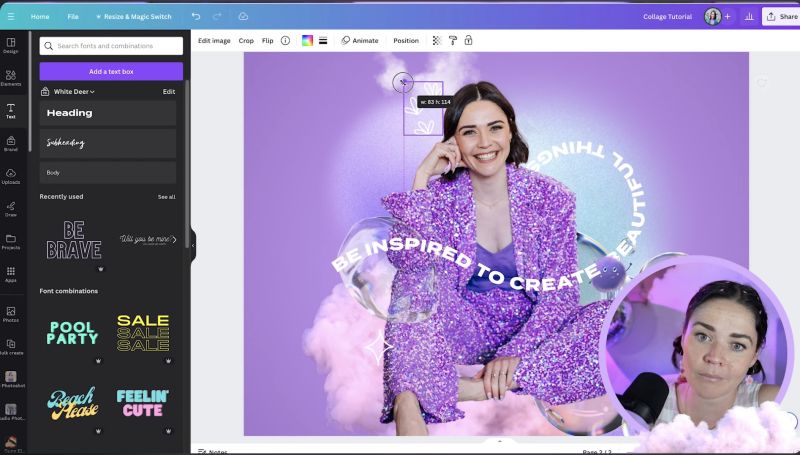Add collaborator with plus icon
Viewport: 800px width, 455px height.
[x=728, y=16]
